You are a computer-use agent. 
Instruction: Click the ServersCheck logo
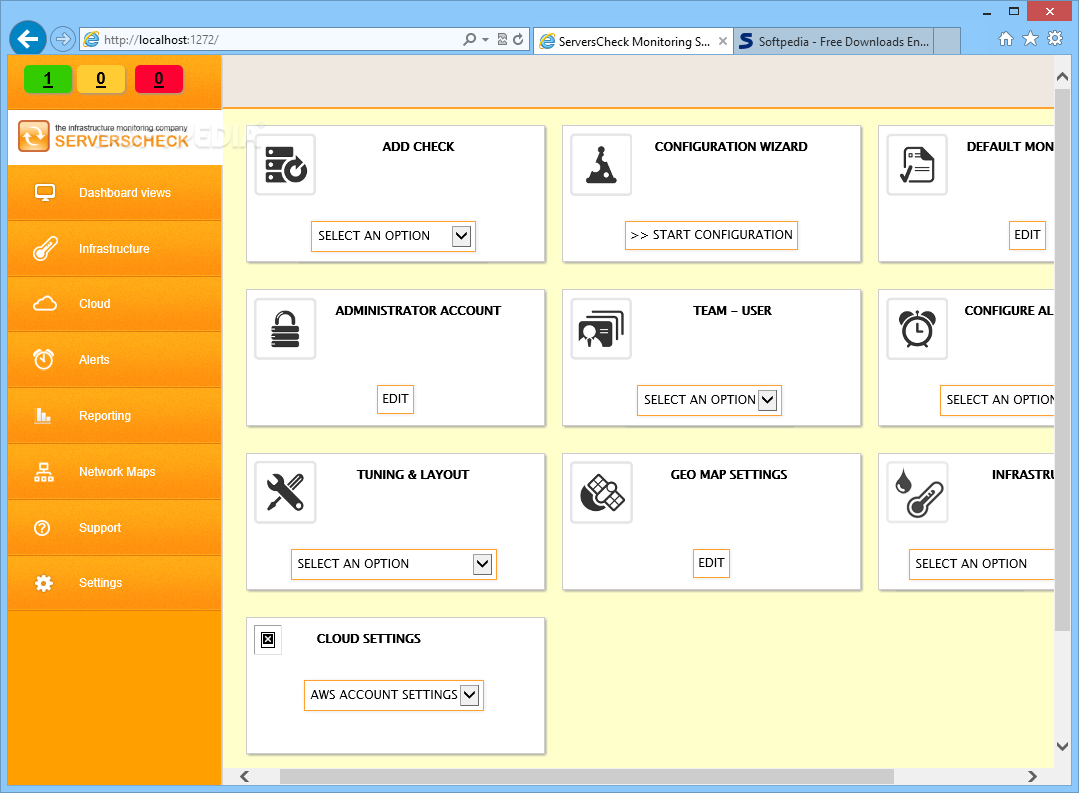coord(103,136)
